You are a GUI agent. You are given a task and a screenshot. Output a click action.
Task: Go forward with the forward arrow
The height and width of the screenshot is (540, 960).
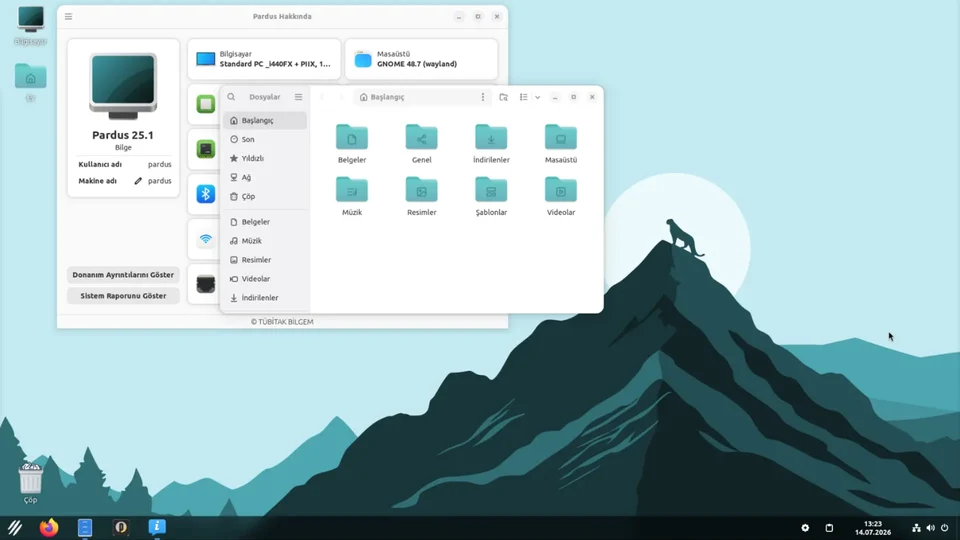coord(342,97)
